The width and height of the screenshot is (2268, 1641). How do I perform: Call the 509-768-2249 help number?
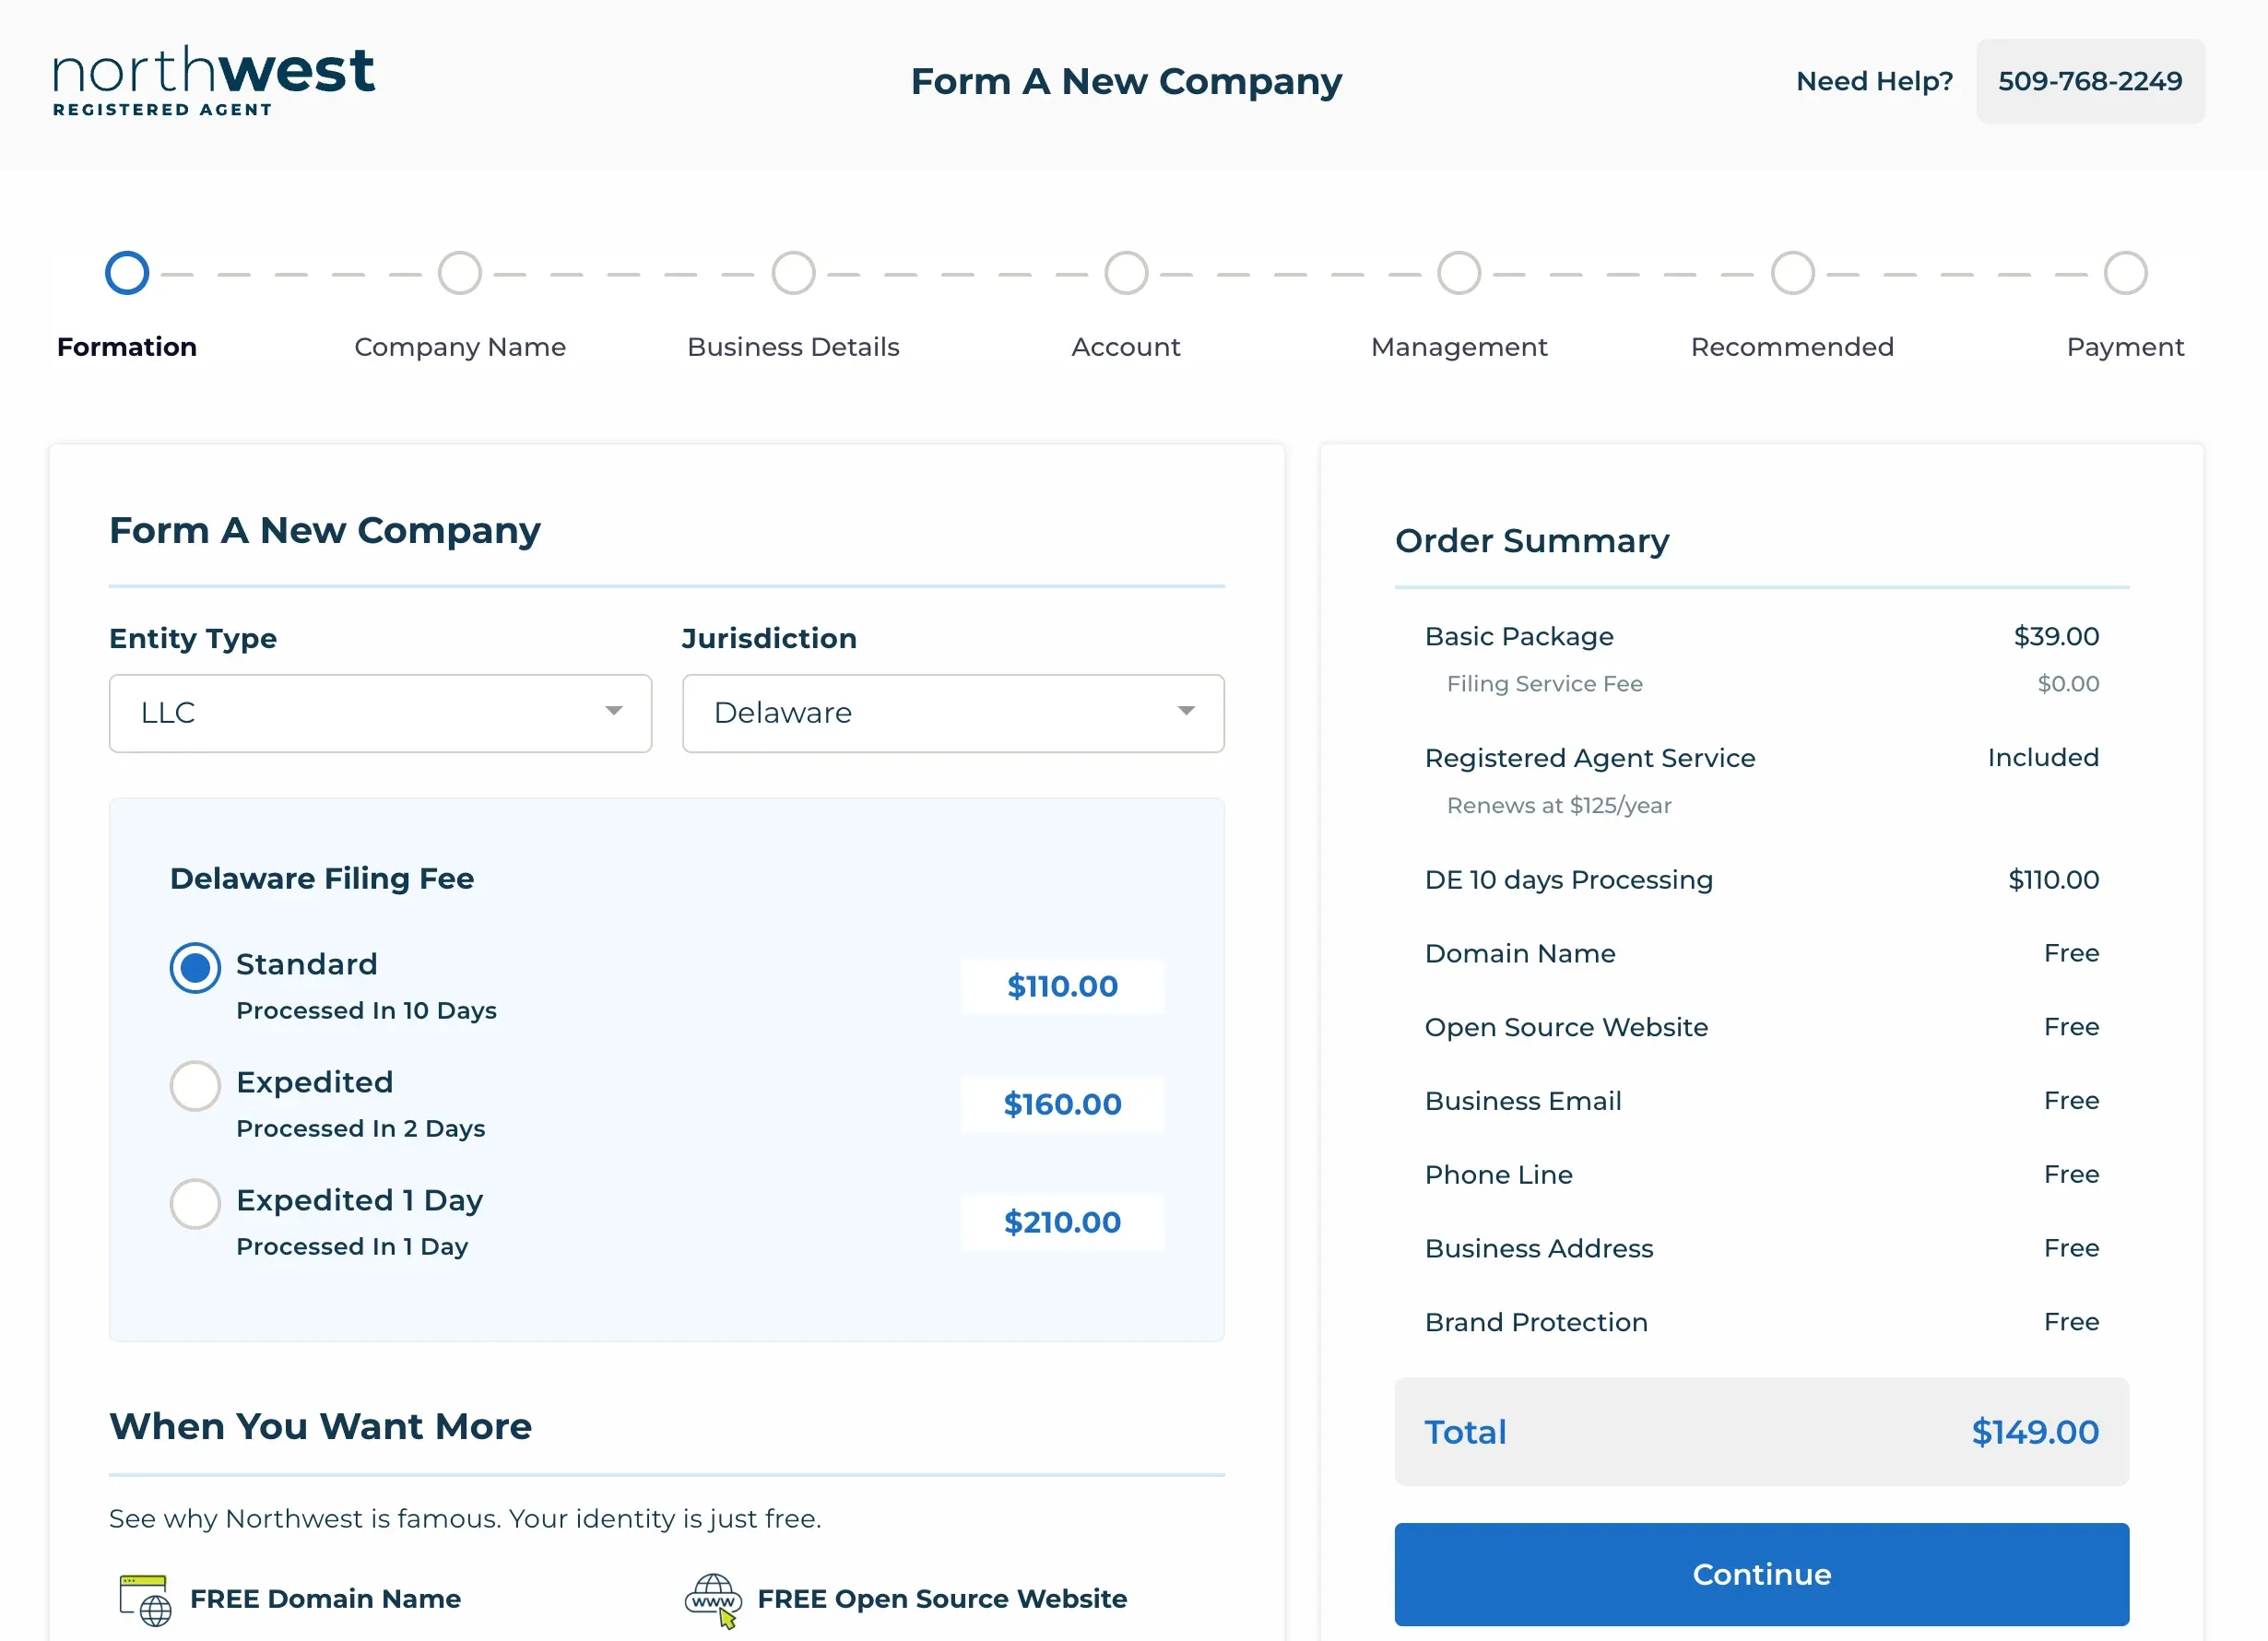2090,81
